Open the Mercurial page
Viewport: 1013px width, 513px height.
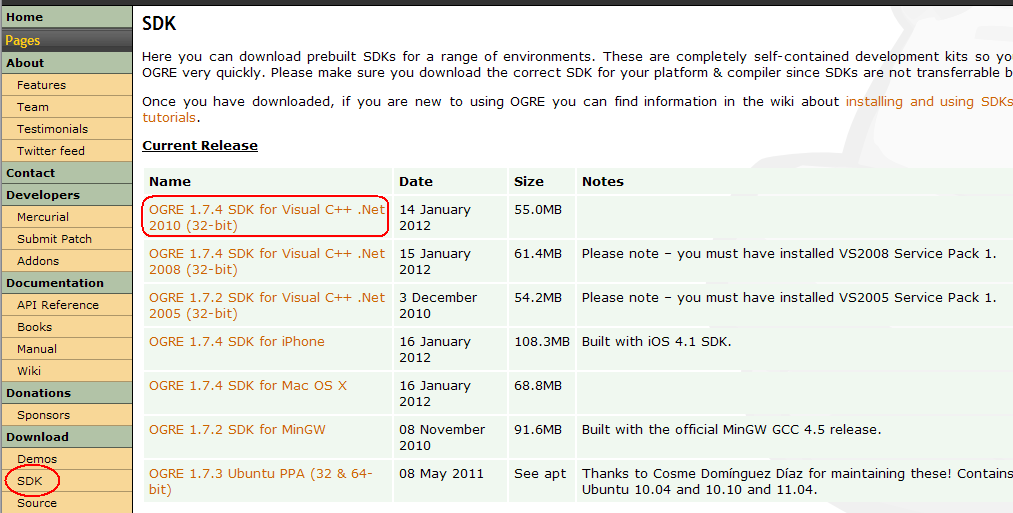(67, 216)
